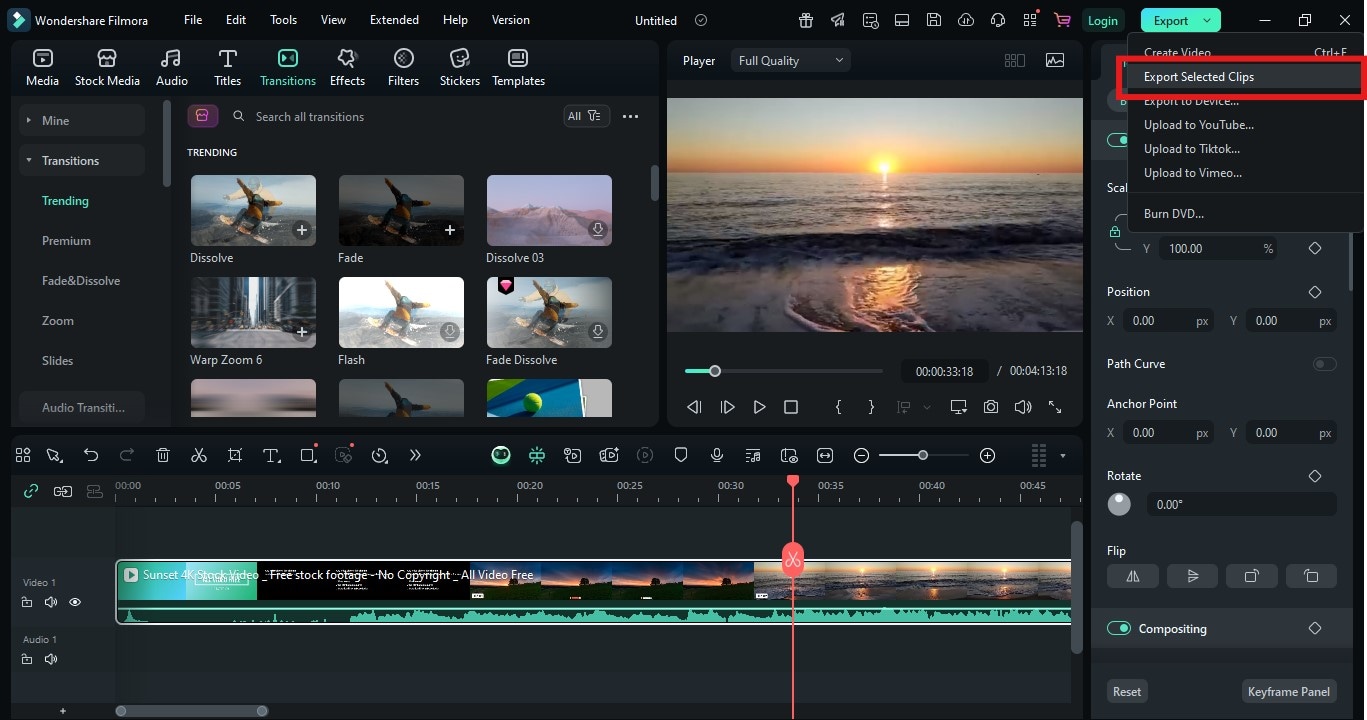Open the Full Quality player dropdown

[x=790, y=60]
